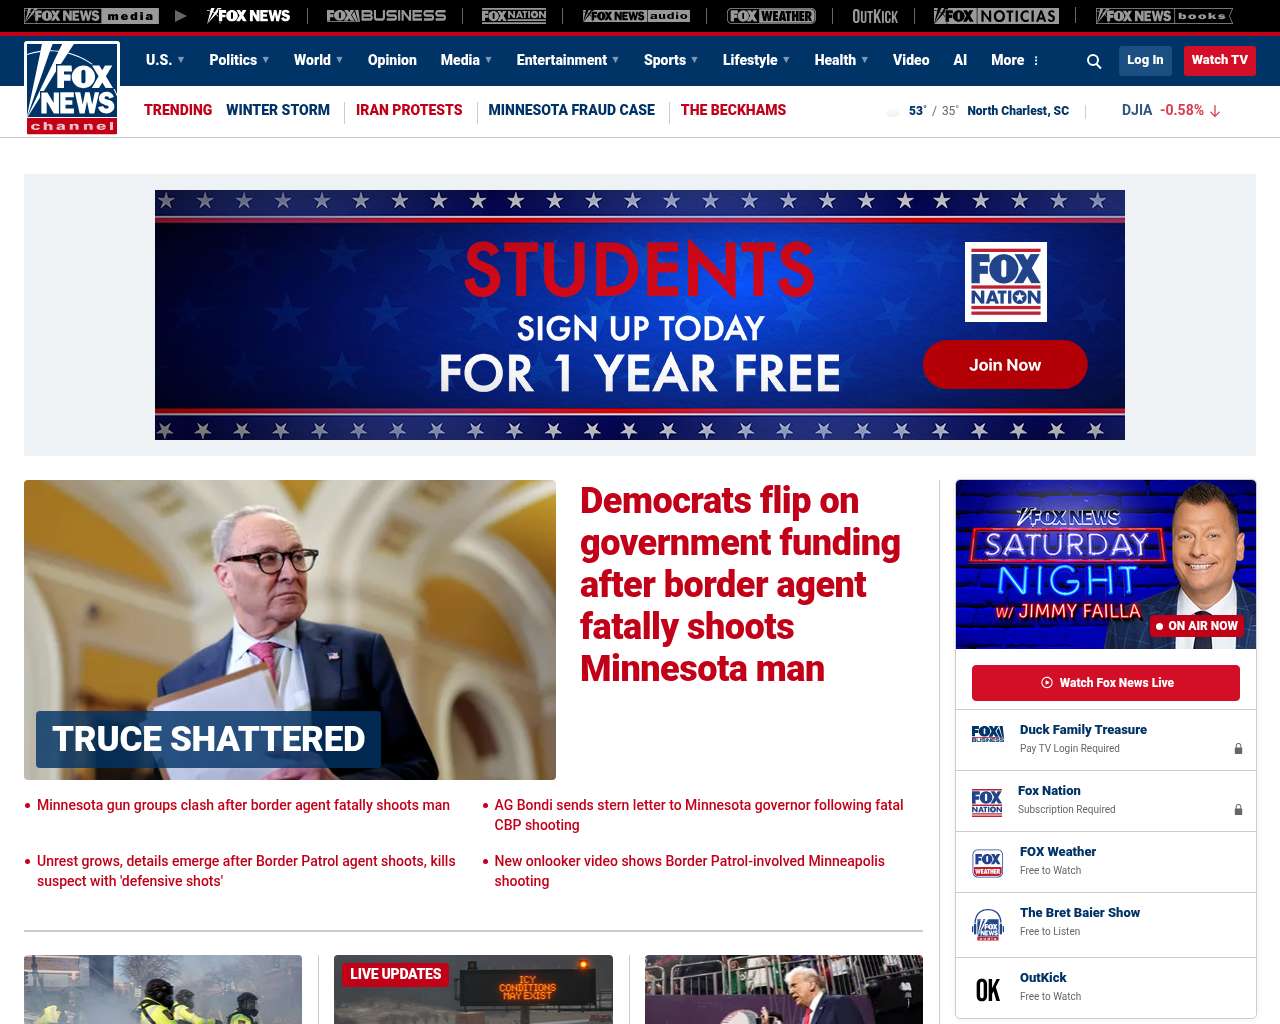Open Fox News Audio logo link
This screenshot has height=1024, width=1280.
636,16
